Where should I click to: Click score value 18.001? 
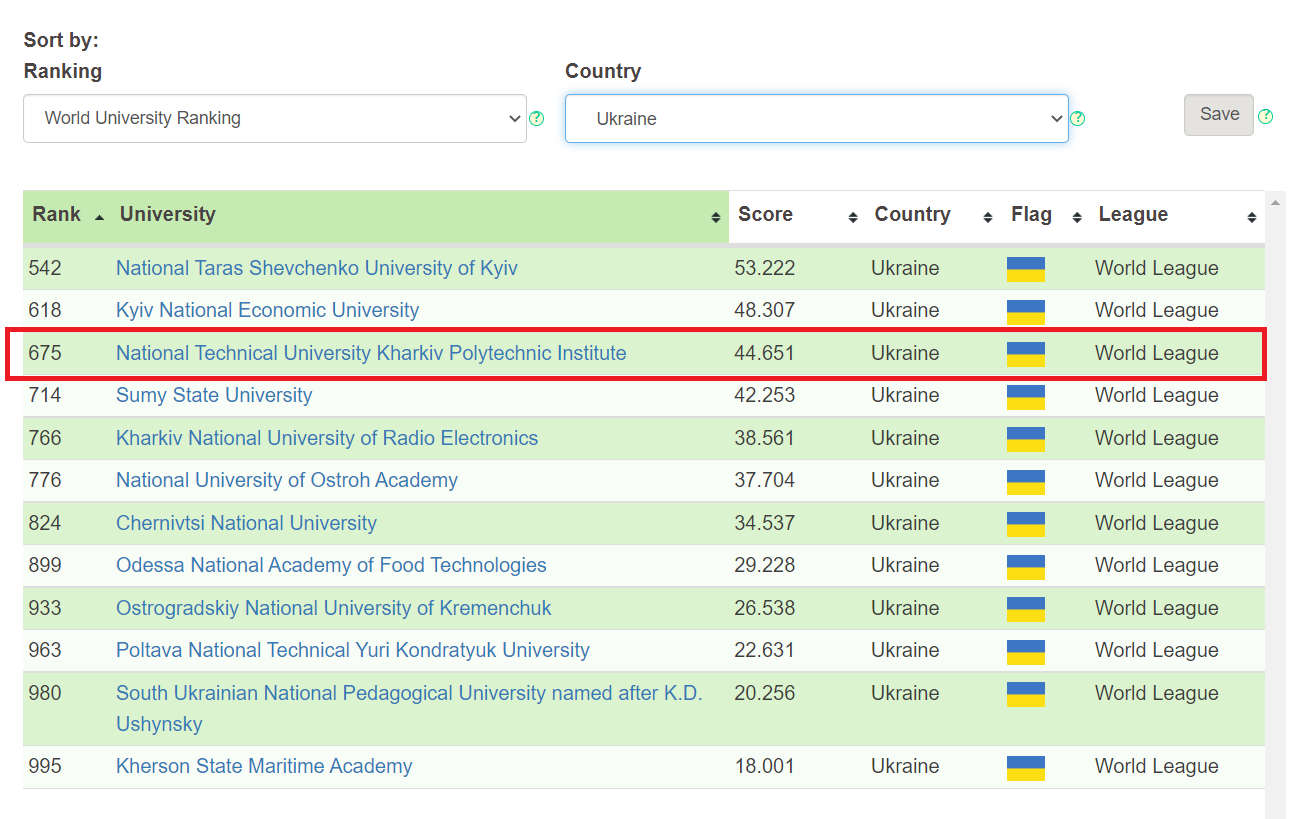pos(764,766)
